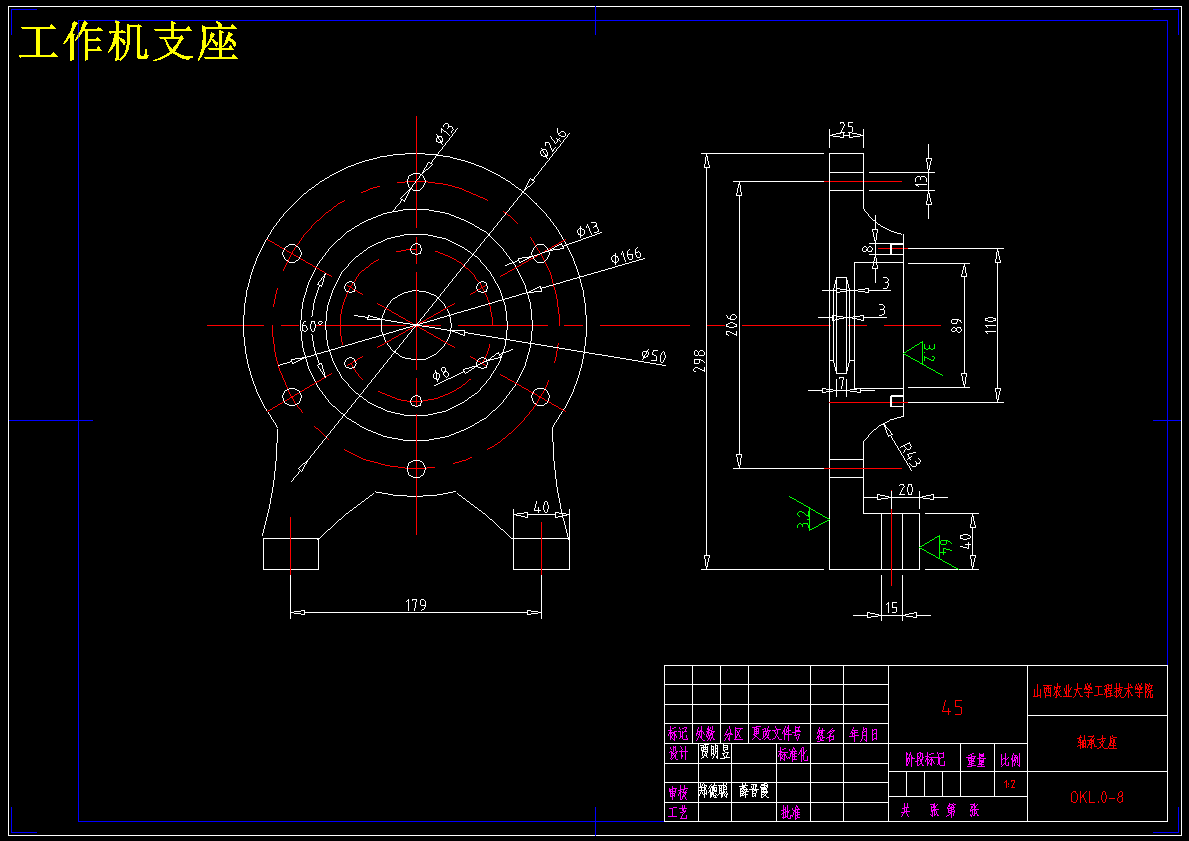Click the 年月日 header cell
The width and height of the screenshot is (1189, 841).
[x=864, y=734]
